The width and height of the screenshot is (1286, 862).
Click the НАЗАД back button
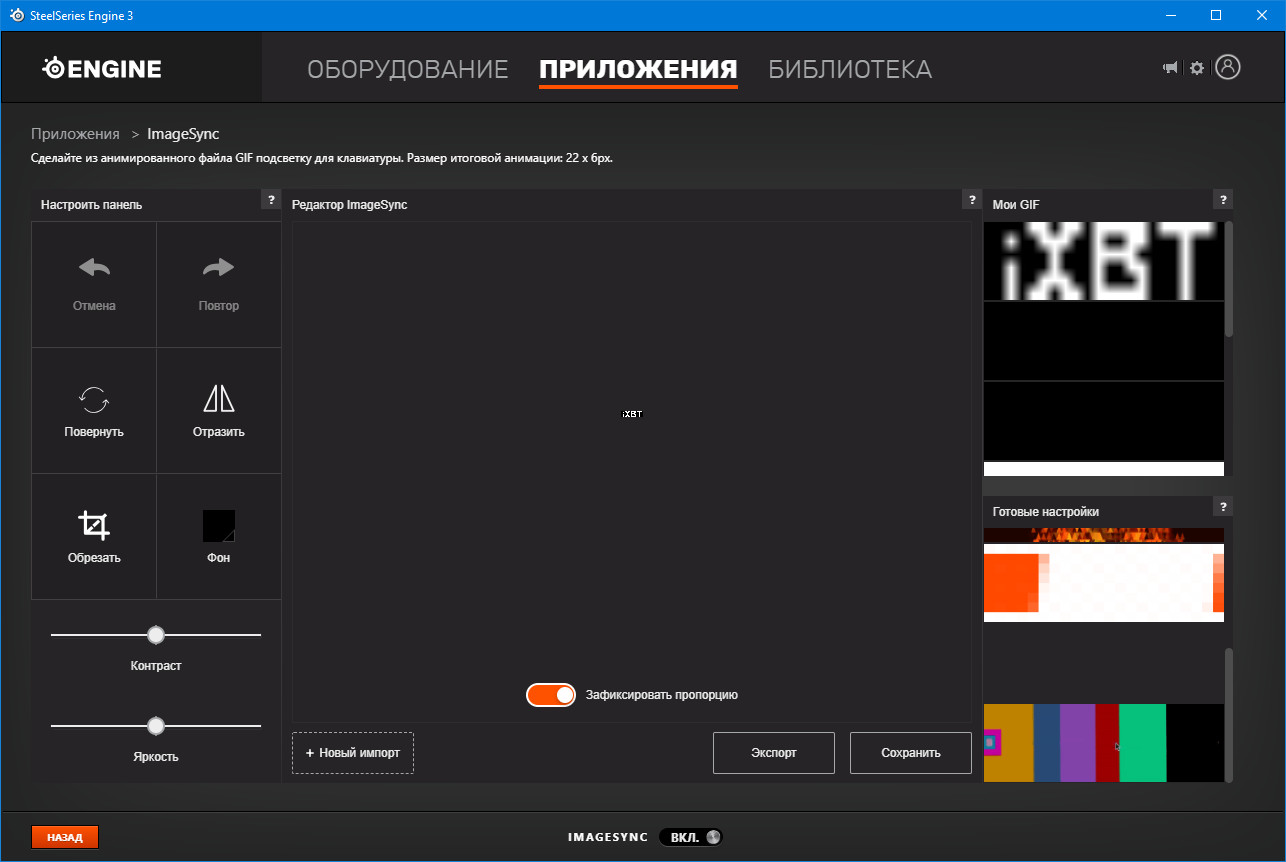click(x=65, y=837)
